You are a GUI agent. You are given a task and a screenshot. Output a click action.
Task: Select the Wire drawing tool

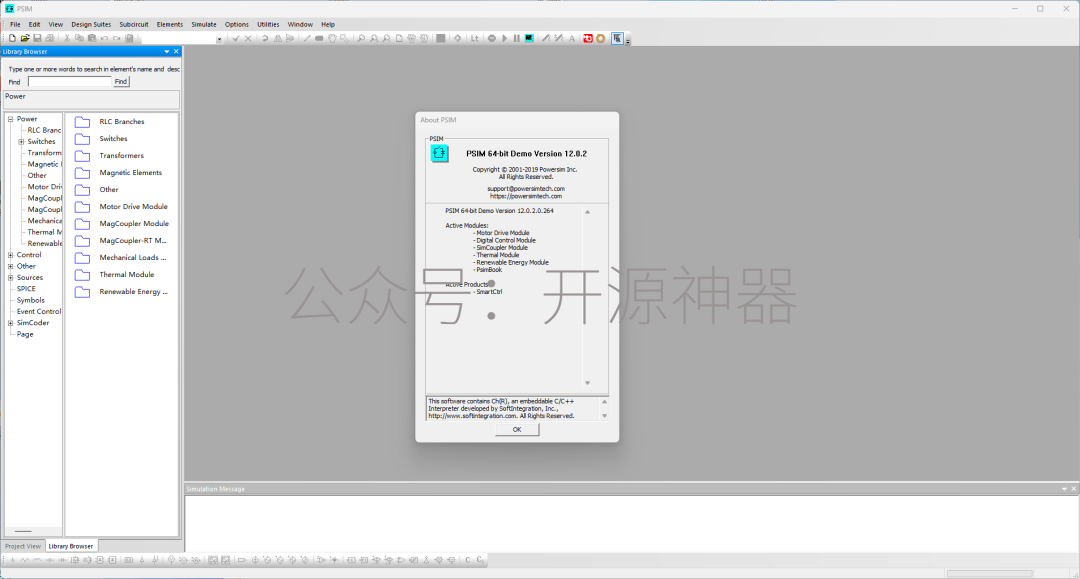307,39
